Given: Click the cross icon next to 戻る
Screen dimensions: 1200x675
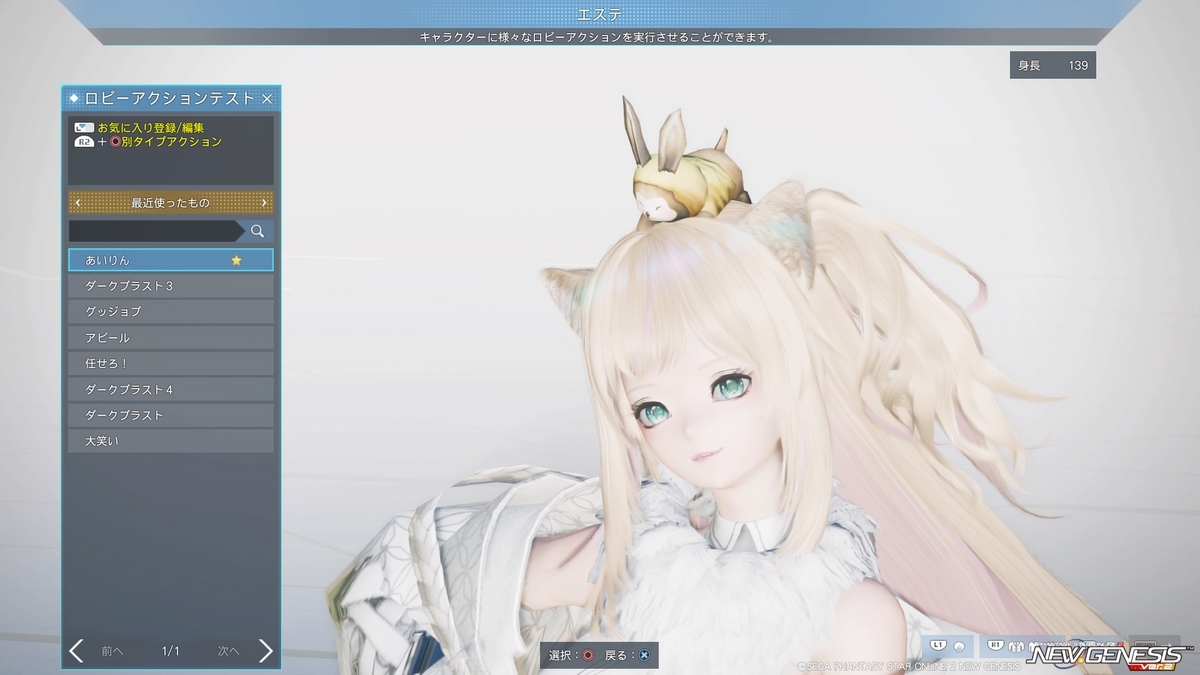Looking at the screenshot, I should [644, 655].
